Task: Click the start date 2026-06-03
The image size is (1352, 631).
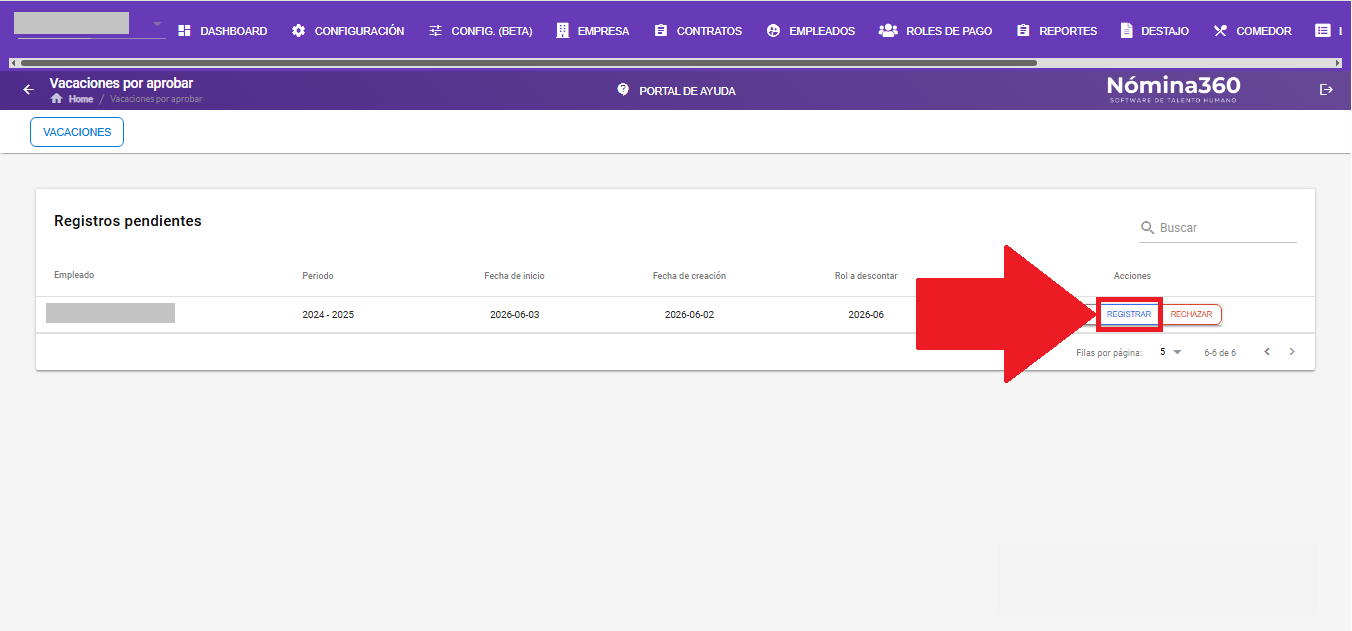Action: [x=514, y=315]
